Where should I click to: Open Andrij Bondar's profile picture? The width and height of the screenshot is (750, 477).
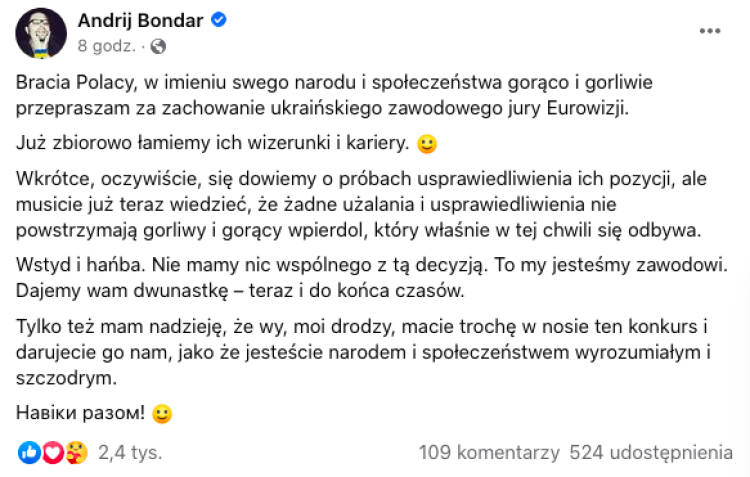[x=41, y=33]
